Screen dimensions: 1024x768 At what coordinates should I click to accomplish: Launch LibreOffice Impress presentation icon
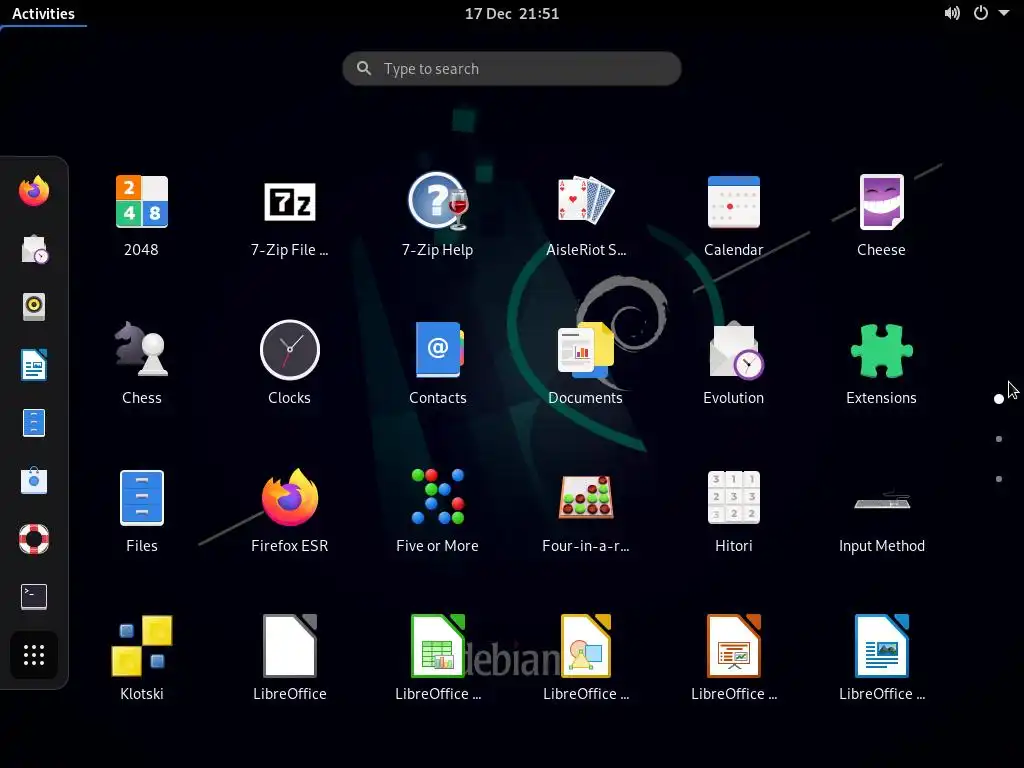pyautogui.click(x=733, y=645)
